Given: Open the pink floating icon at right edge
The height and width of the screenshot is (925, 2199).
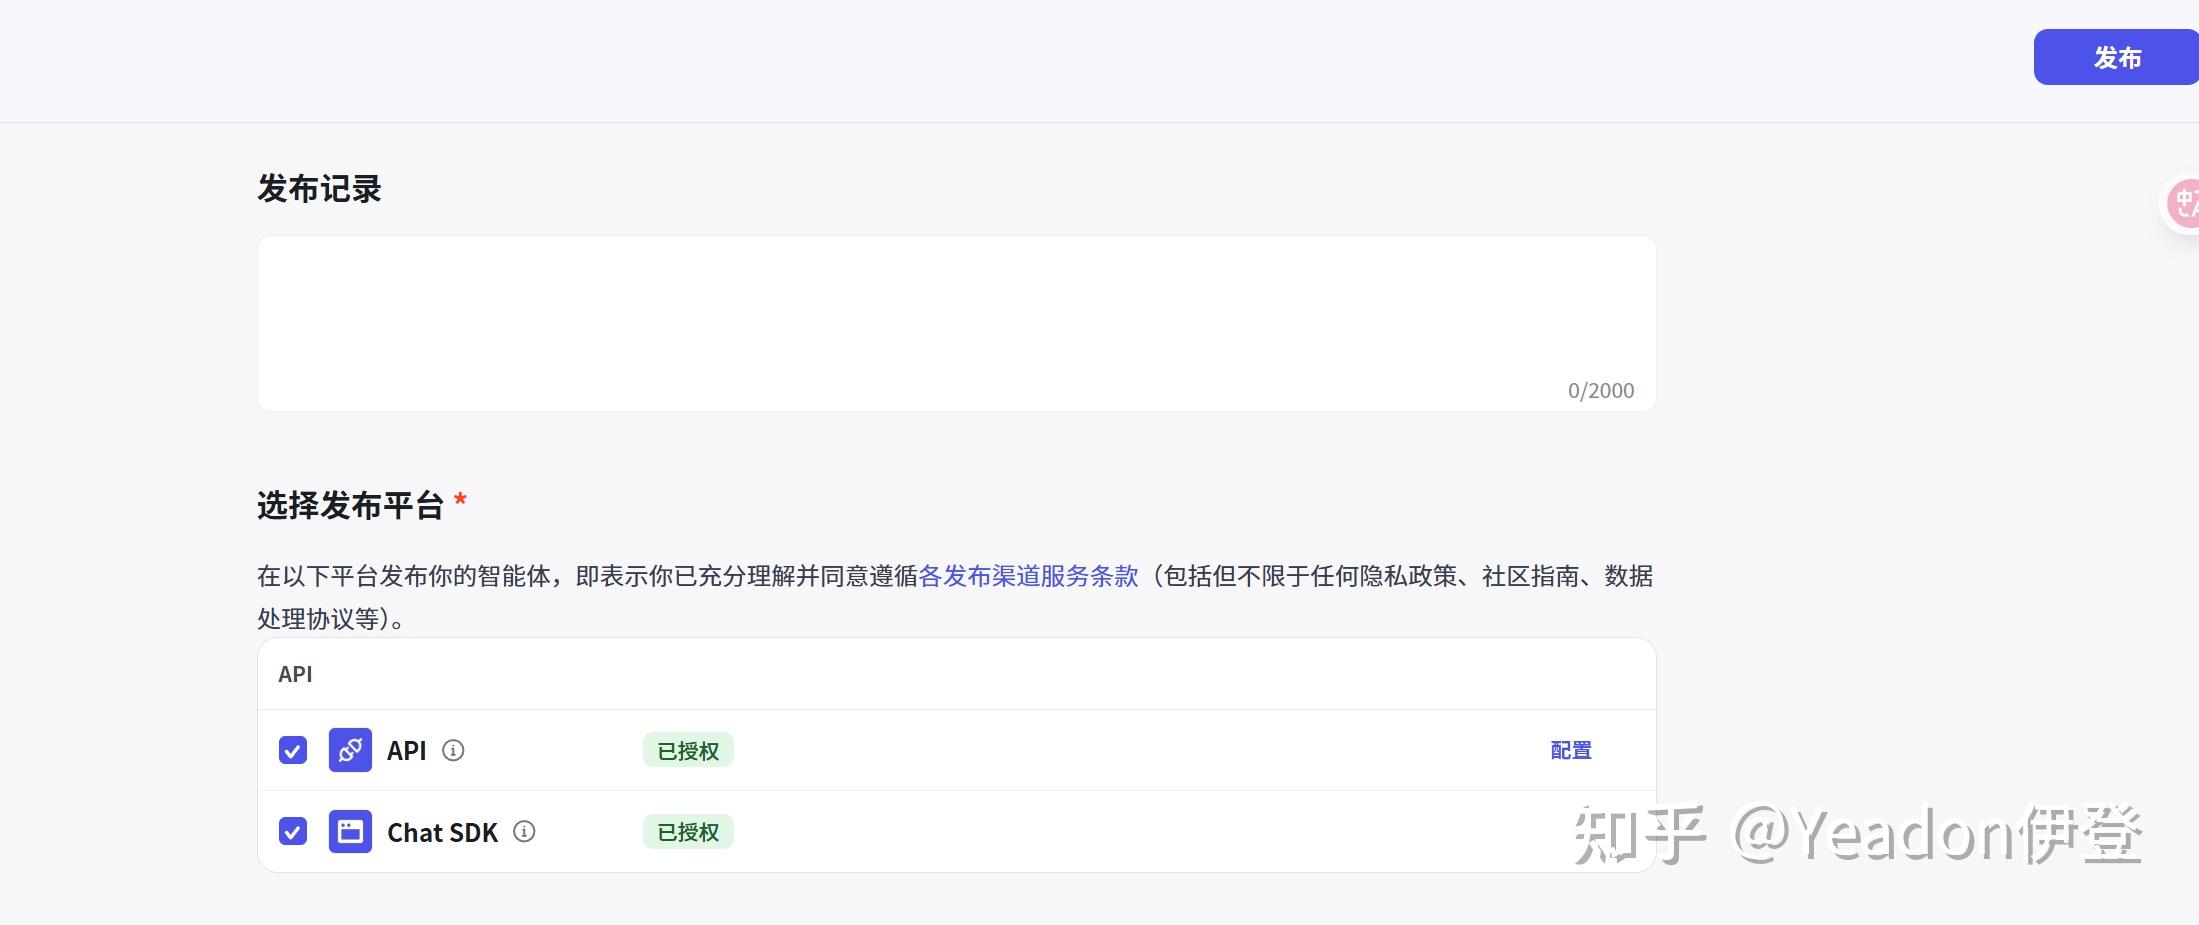Looking at the screenshot, I should click(2183, 204).
